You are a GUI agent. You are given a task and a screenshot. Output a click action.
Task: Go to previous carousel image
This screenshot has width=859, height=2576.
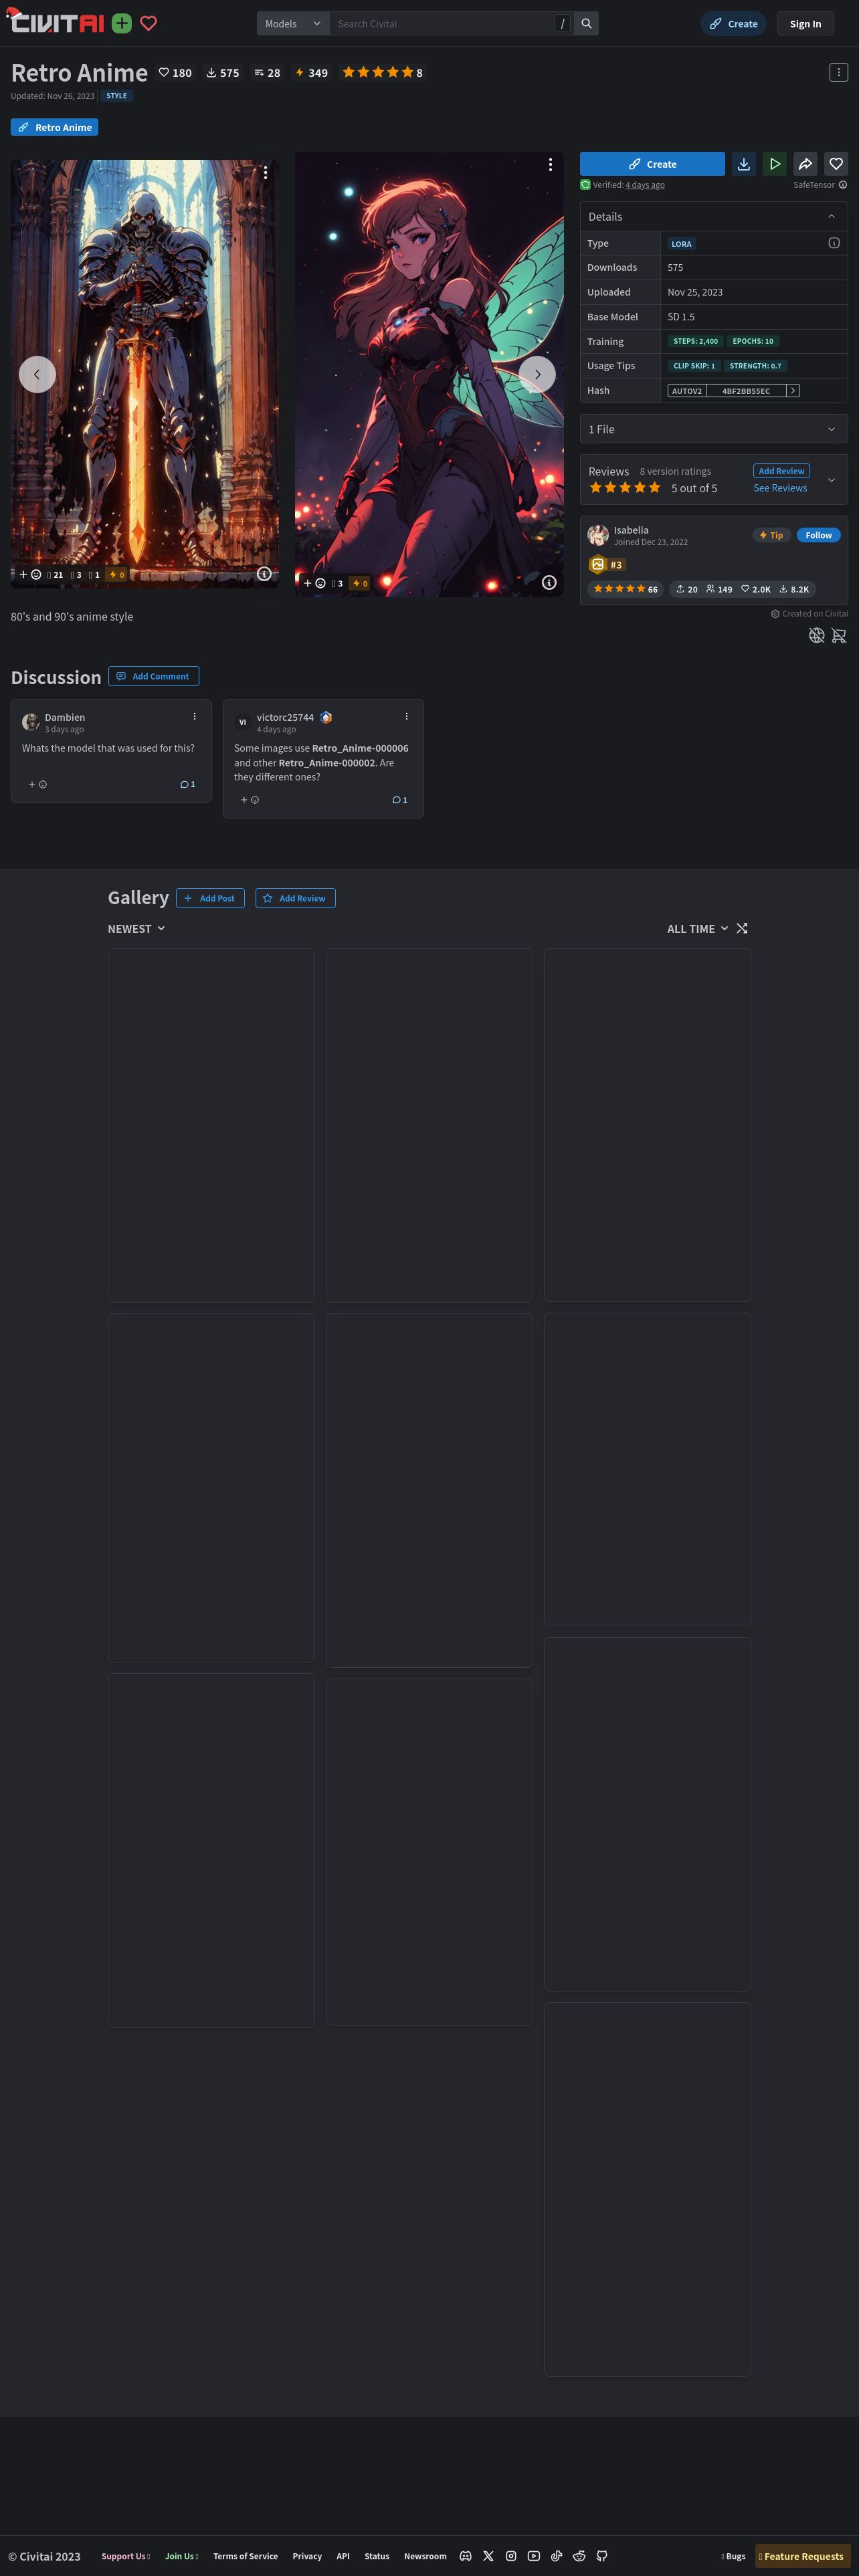pos(37,374)
